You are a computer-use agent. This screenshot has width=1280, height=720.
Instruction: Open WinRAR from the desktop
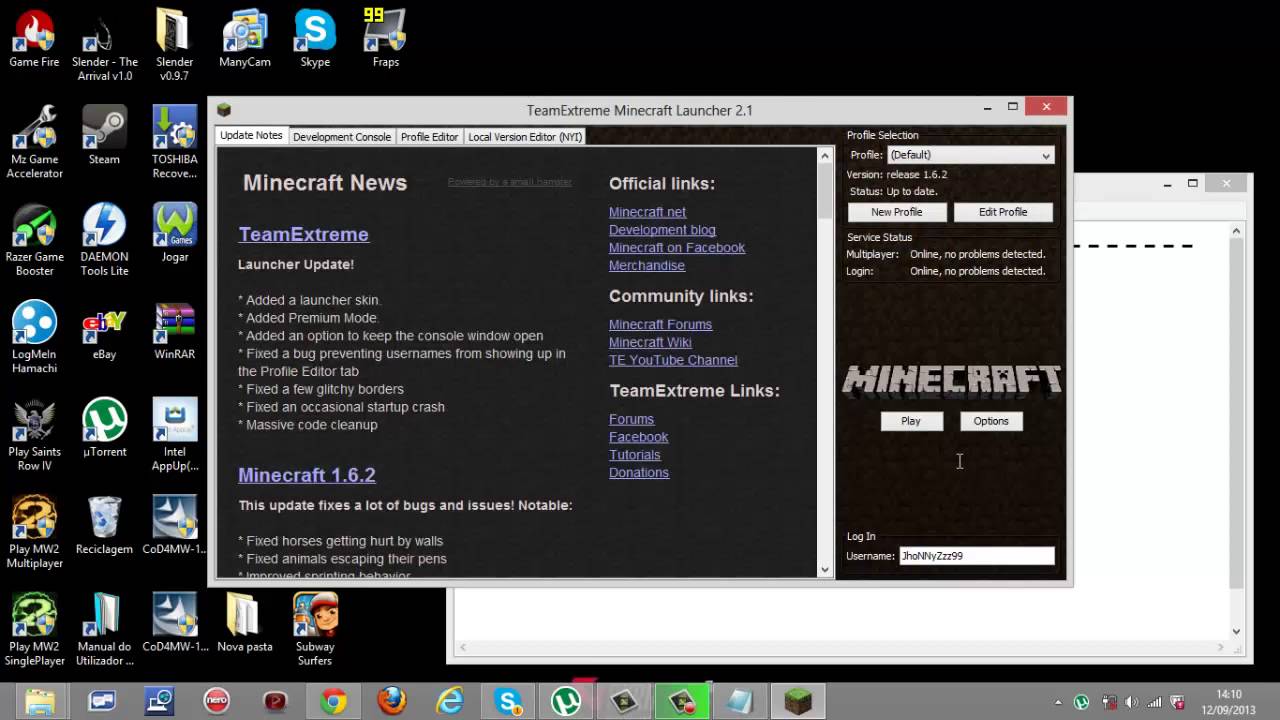(x=174, y=329)
